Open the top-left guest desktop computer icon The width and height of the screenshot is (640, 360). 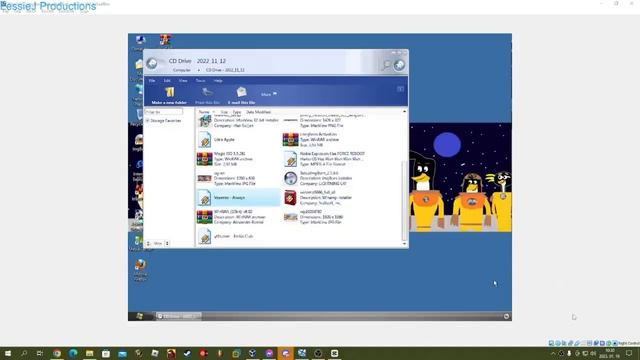coord(140,40)
